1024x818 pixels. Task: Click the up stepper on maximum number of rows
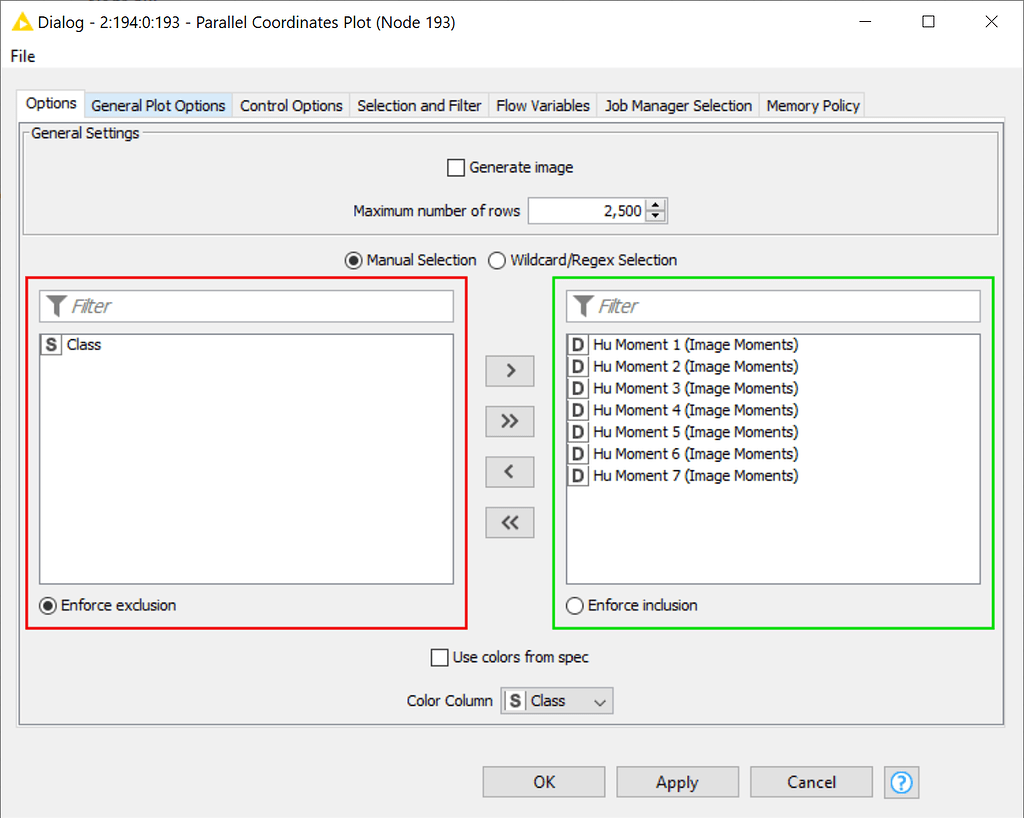(655, 205)
